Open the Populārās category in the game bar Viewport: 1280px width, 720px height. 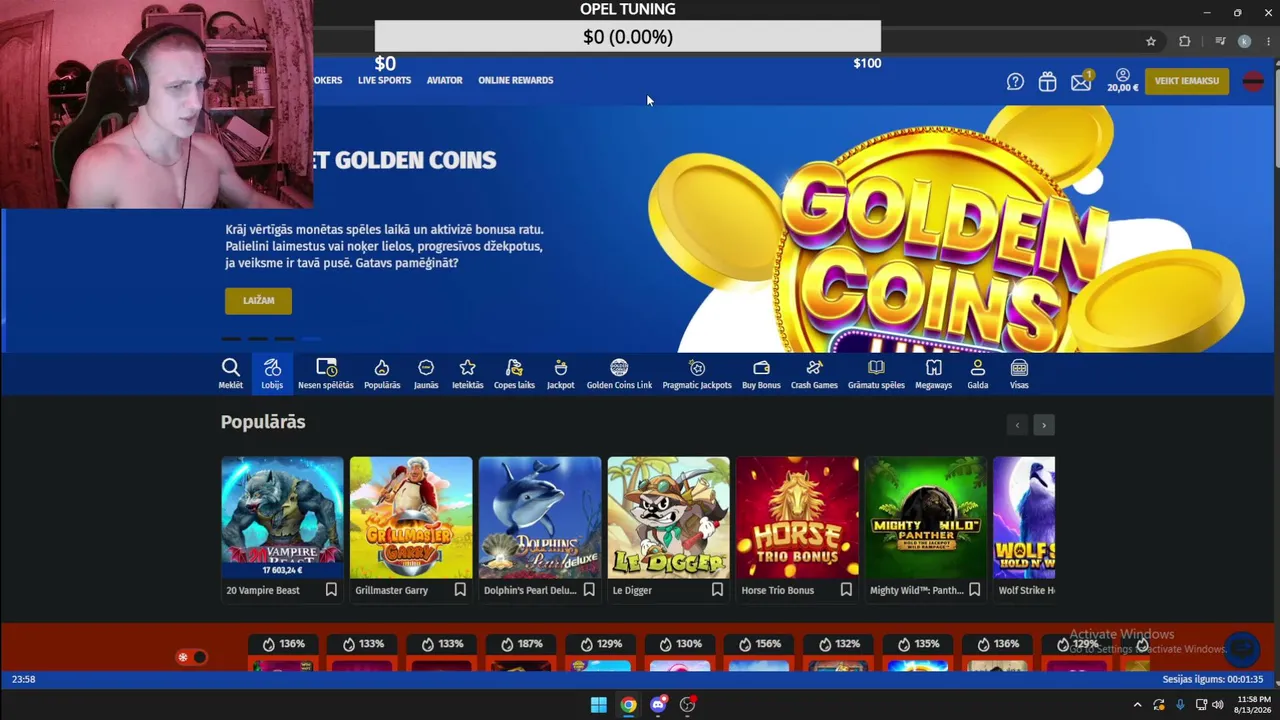coord(382,374)
